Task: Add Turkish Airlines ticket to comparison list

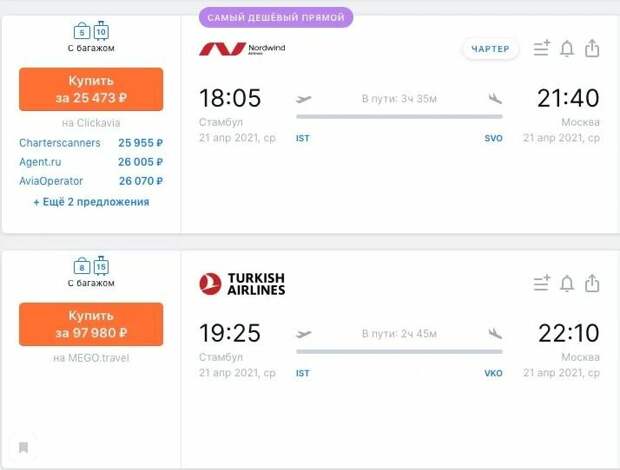Action: click(x=541, y=283)
